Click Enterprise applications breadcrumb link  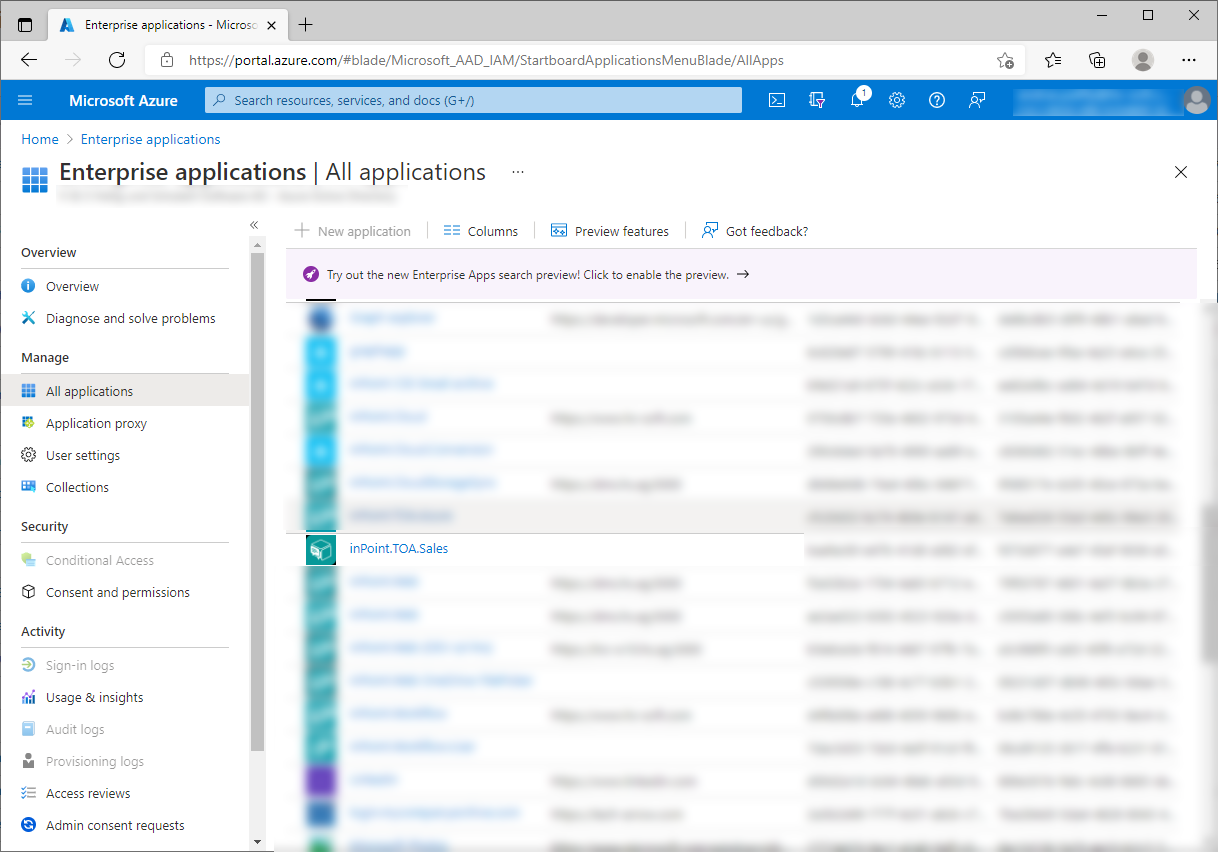pyautogui.click(x=151, y=139)
